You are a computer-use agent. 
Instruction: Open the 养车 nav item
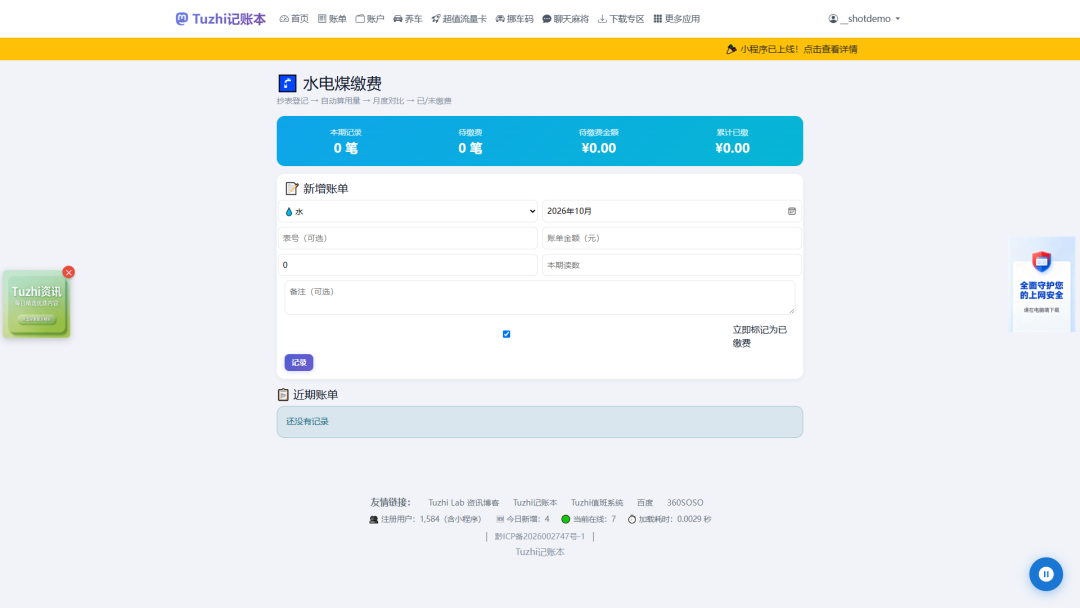[408, 19]
